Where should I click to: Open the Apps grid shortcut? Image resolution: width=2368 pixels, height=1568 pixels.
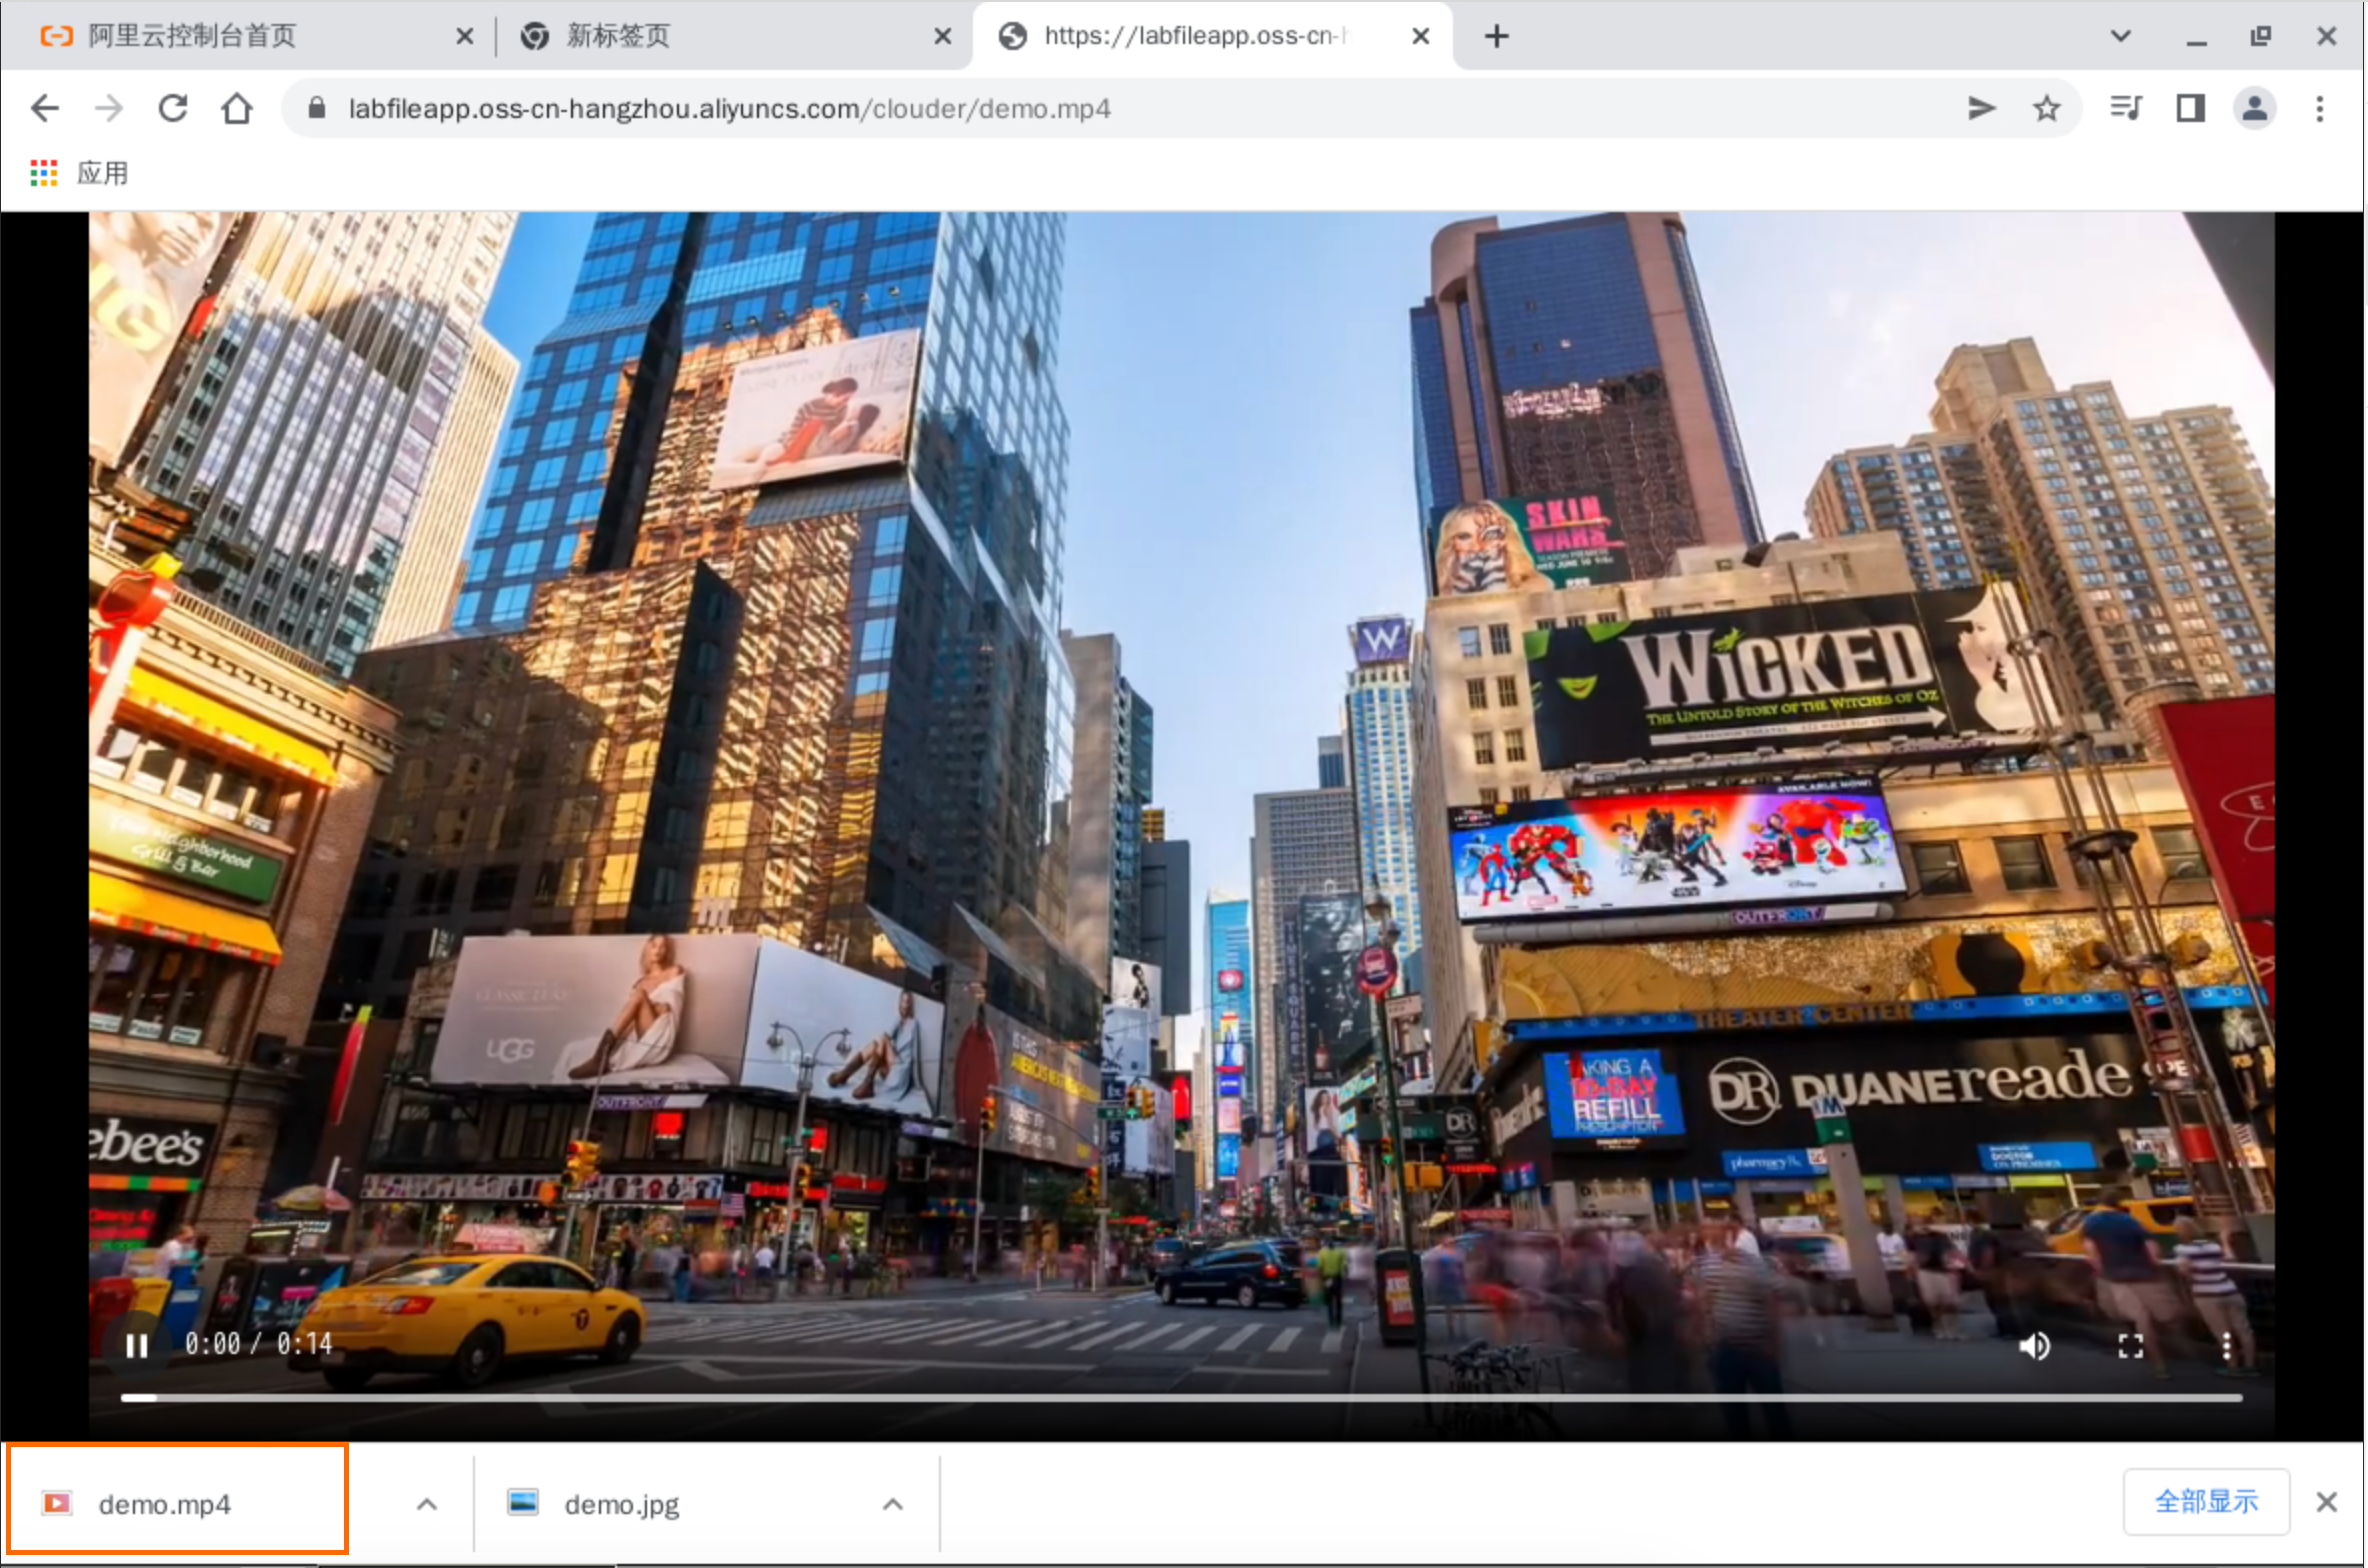point(44,173)
